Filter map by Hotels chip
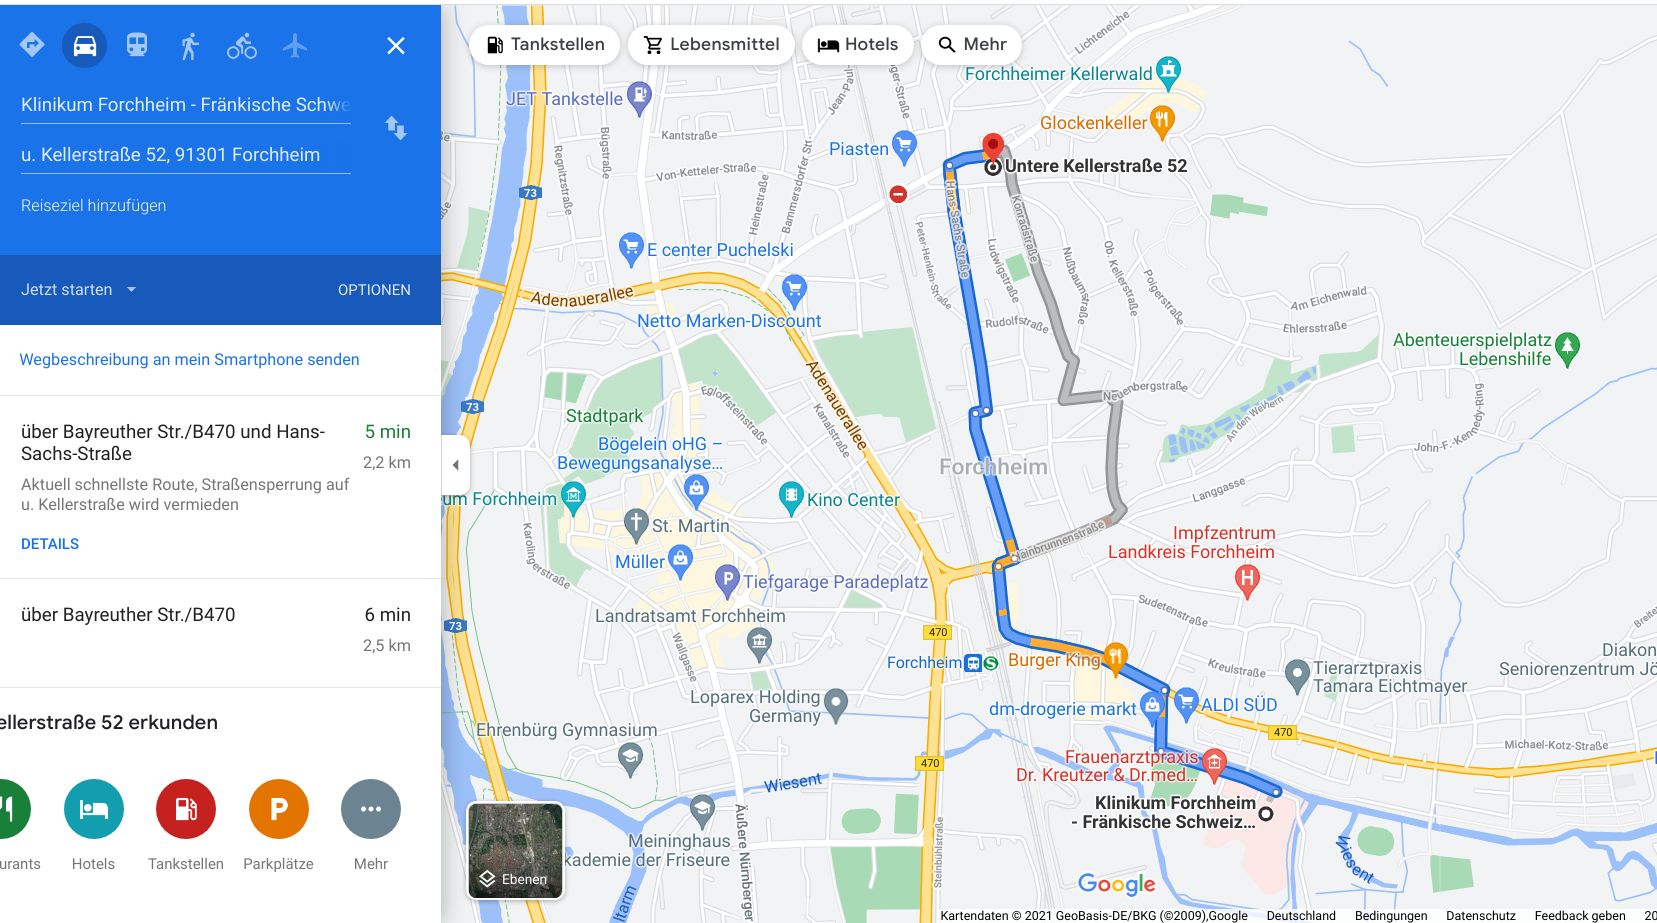1657x923 pixels. point(857,45)
